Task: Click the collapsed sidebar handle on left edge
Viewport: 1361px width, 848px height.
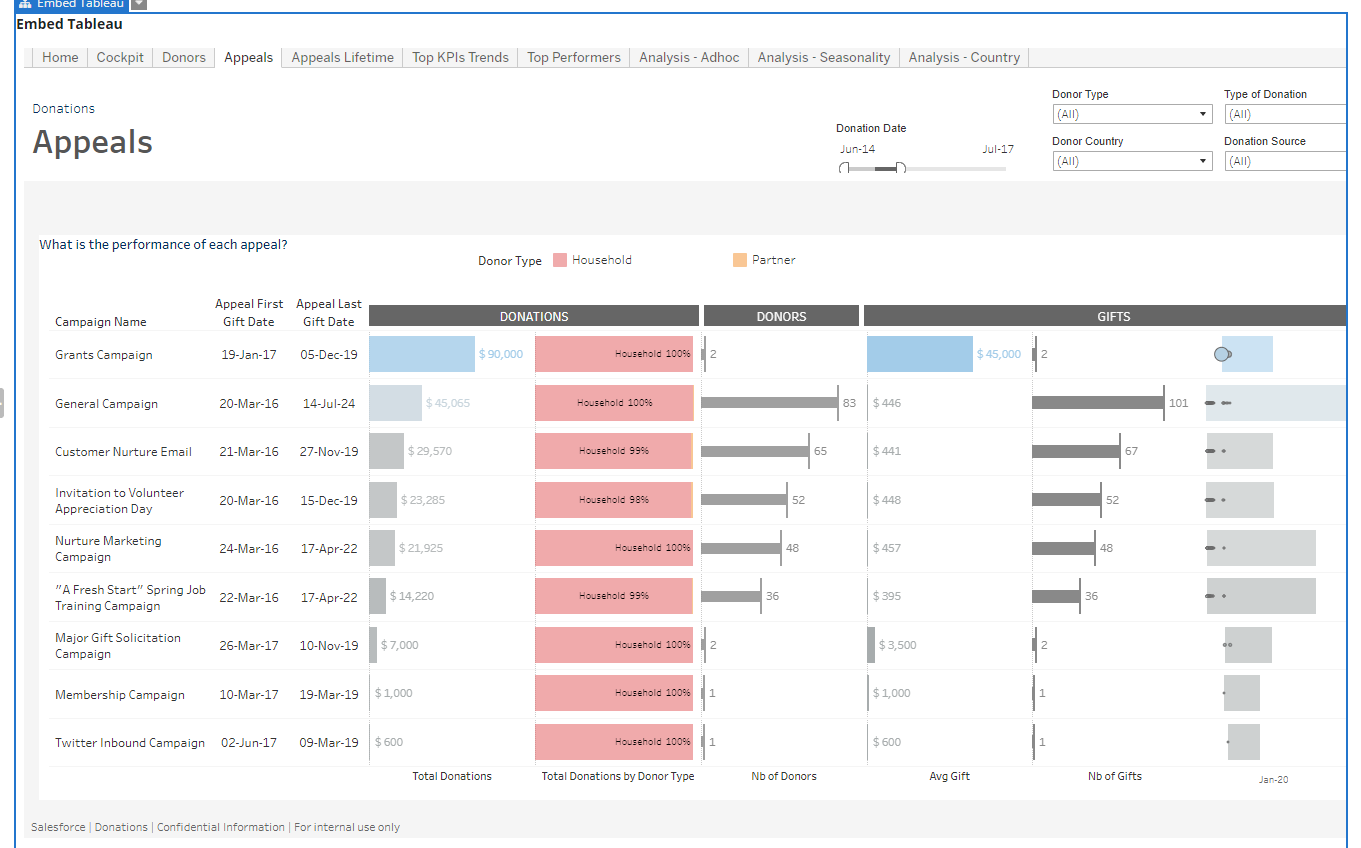Action: 3,403
